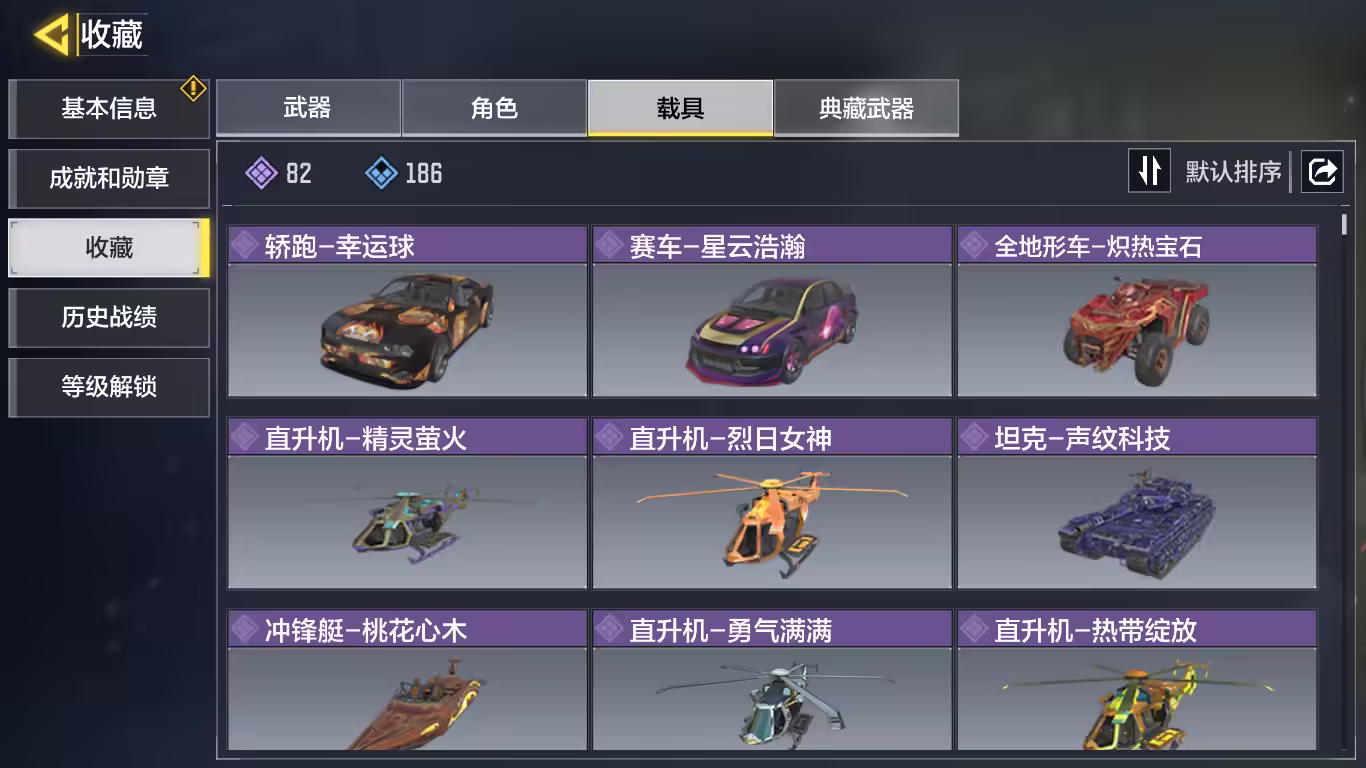Open 成就和勋章 in the sidebar
This screenshot has width=1366, height=768.
click(109, 178)
